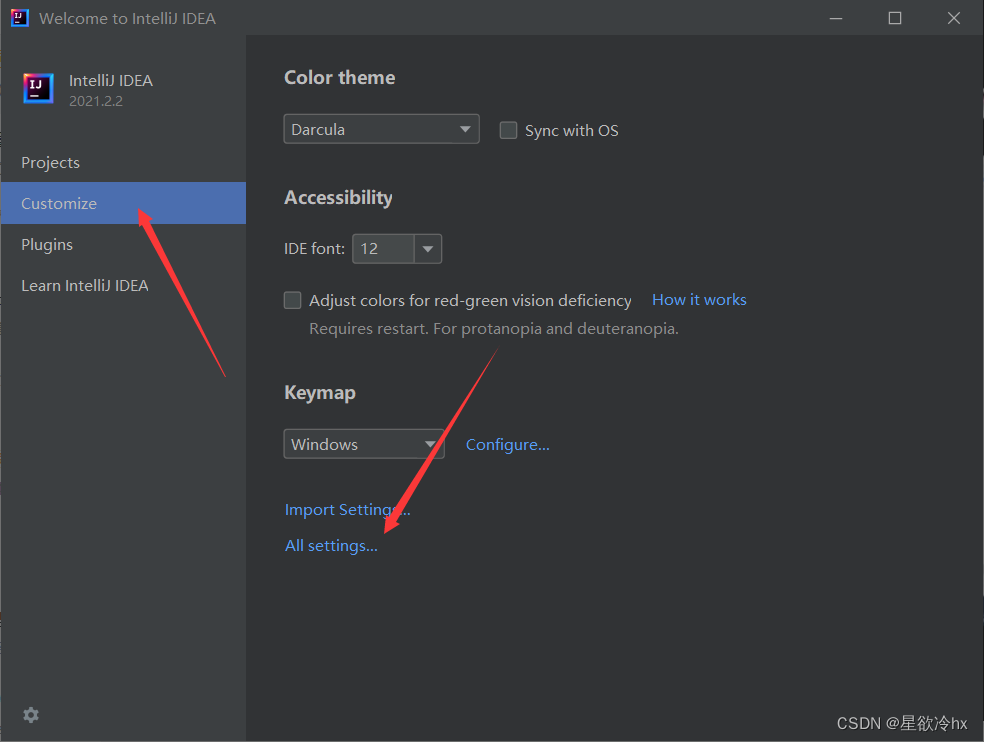Click the Color theme heading
The image size is (984, 742).
(340, 78)
